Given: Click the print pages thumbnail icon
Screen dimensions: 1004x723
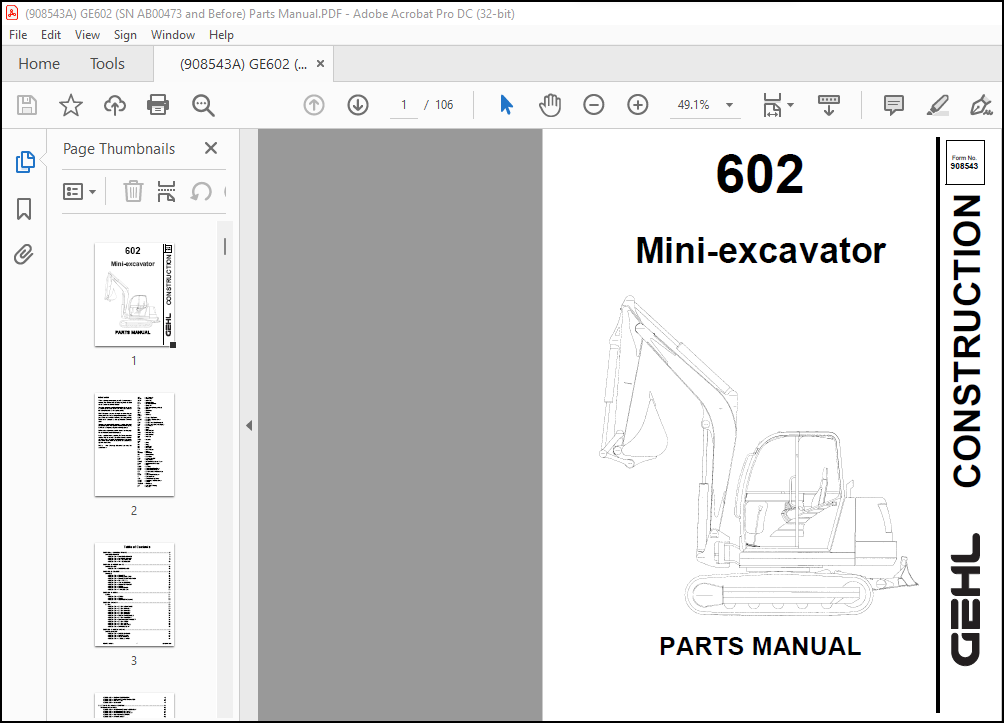Looking at the screenshot, I should [x=166, y=191].
